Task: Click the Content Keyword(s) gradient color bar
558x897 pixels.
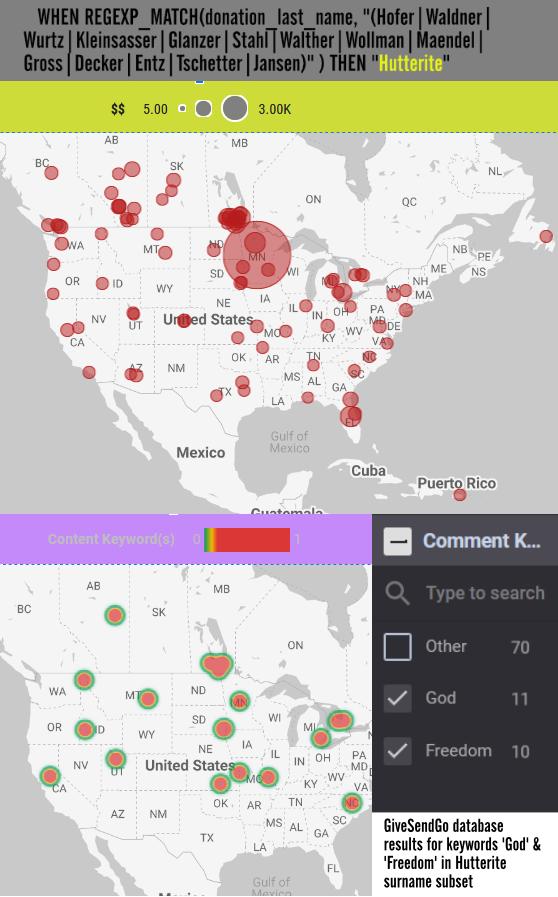Action: coord(247,539)
